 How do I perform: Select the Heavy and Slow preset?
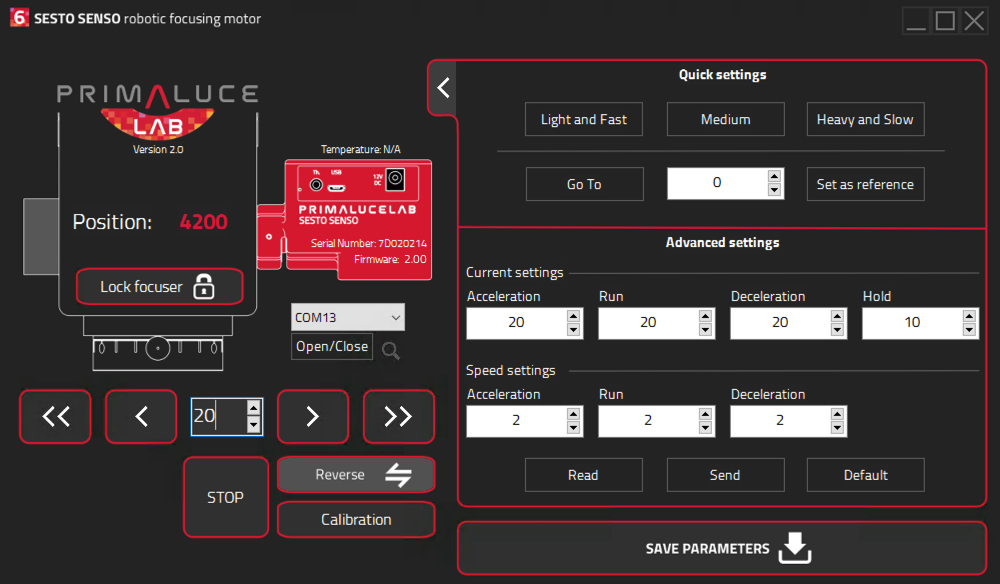coord(865,119)
